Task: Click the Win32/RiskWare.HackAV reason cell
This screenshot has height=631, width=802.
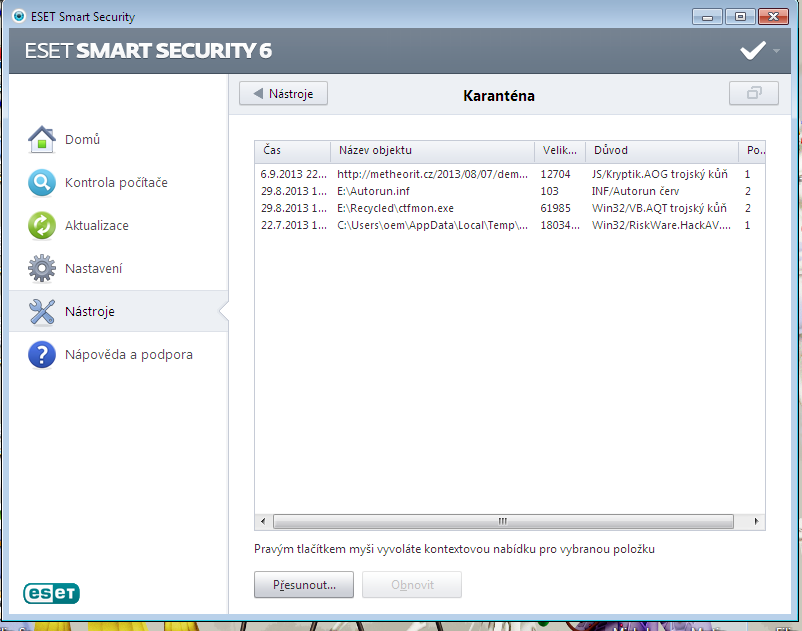Action: click(x=661, y=225)
